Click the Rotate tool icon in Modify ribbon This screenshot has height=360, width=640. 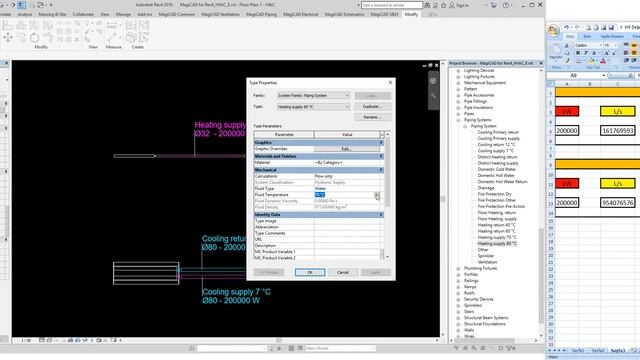(x=35, y=38)
